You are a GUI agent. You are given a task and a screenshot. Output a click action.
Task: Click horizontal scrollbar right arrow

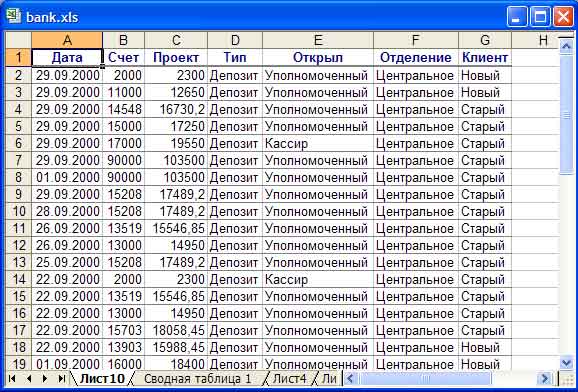pos(544,378)
